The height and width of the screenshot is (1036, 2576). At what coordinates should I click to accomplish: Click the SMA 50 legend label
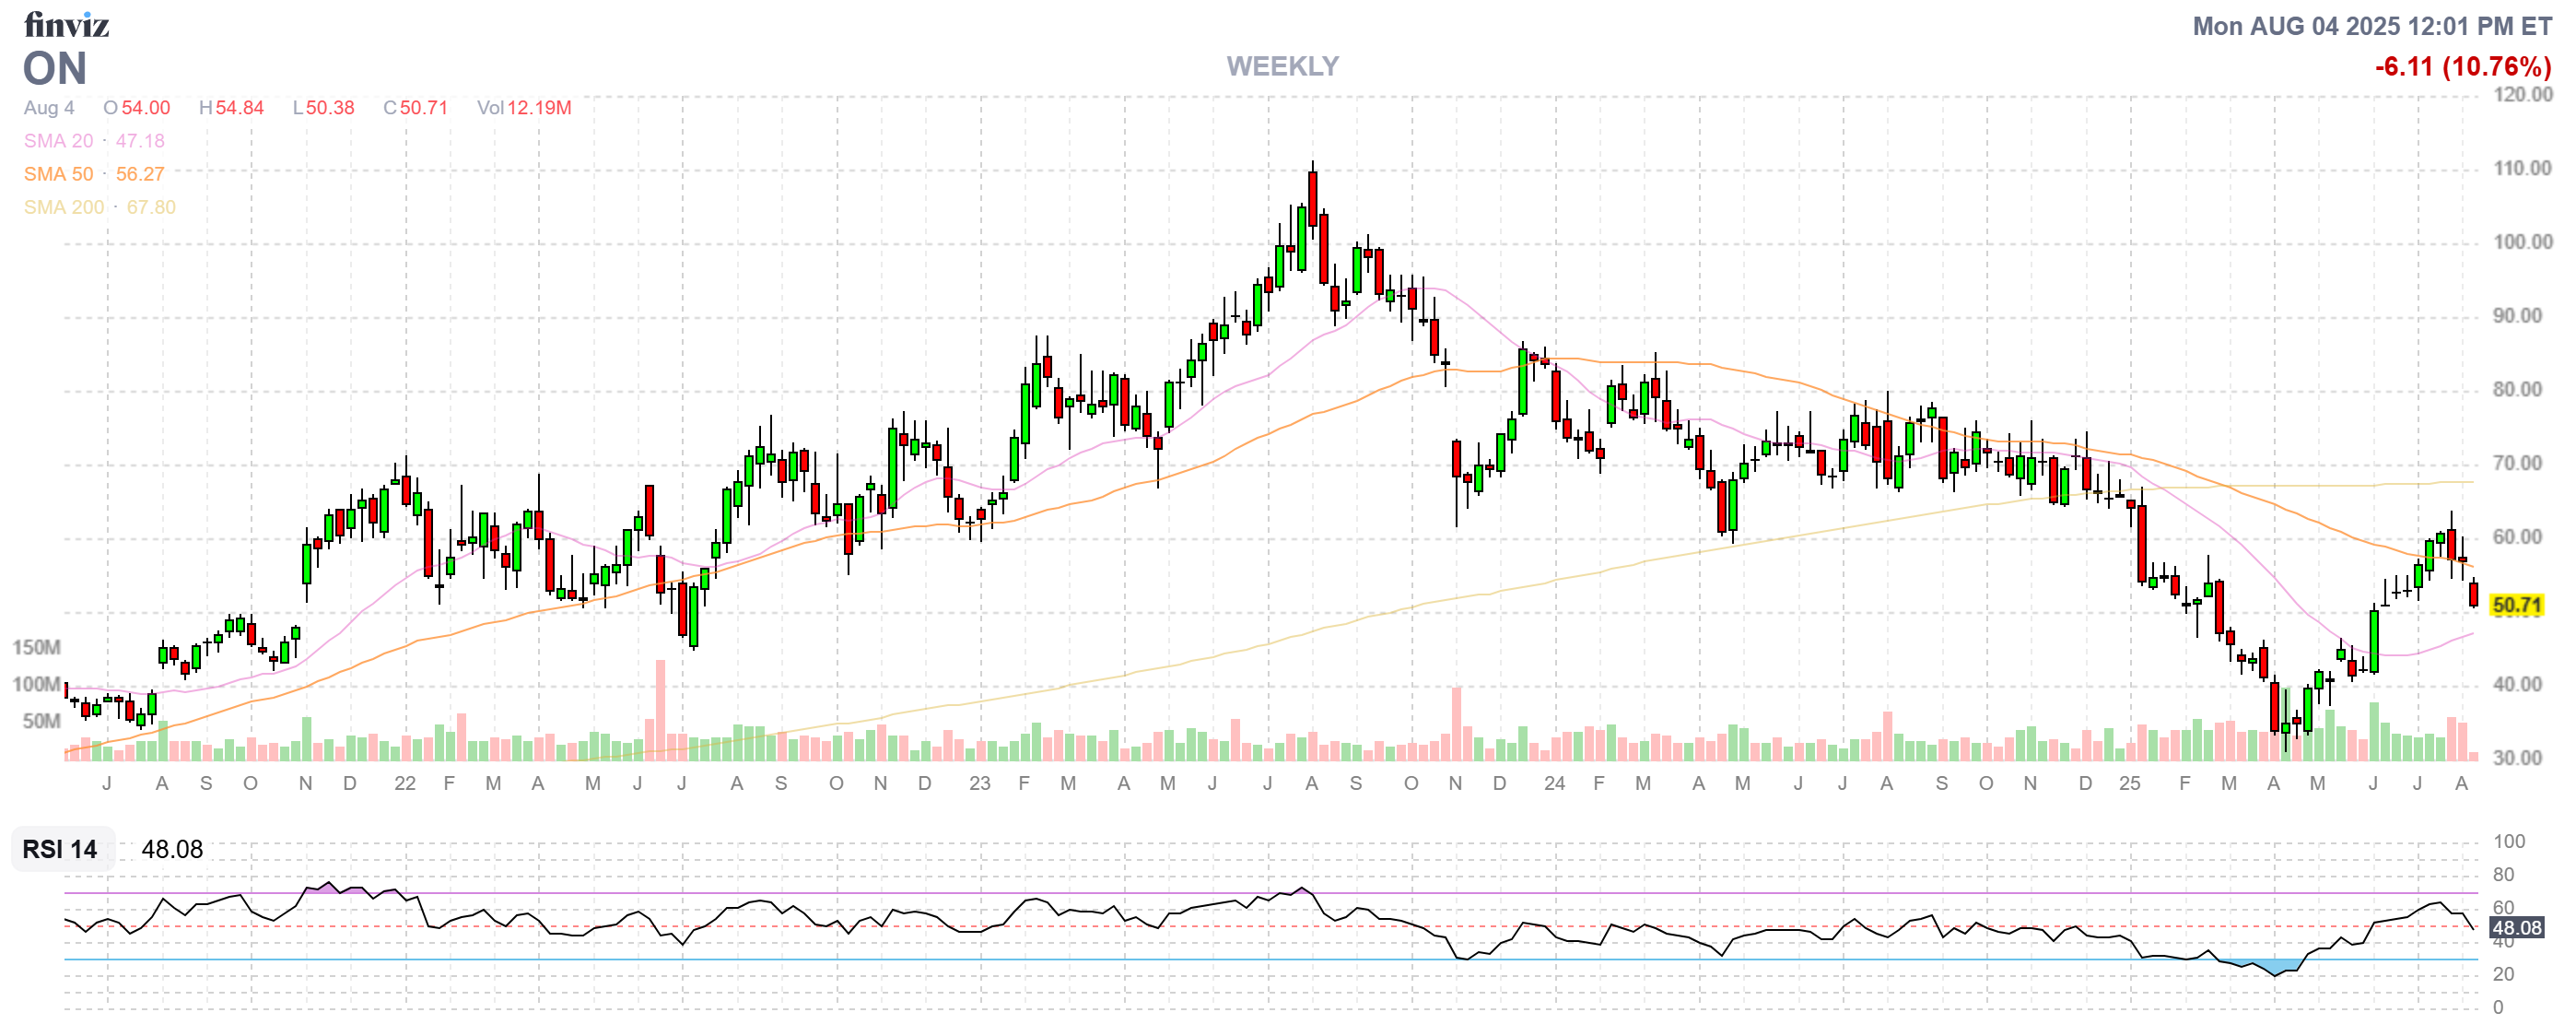pyautogui.click(x=58, y=174)
